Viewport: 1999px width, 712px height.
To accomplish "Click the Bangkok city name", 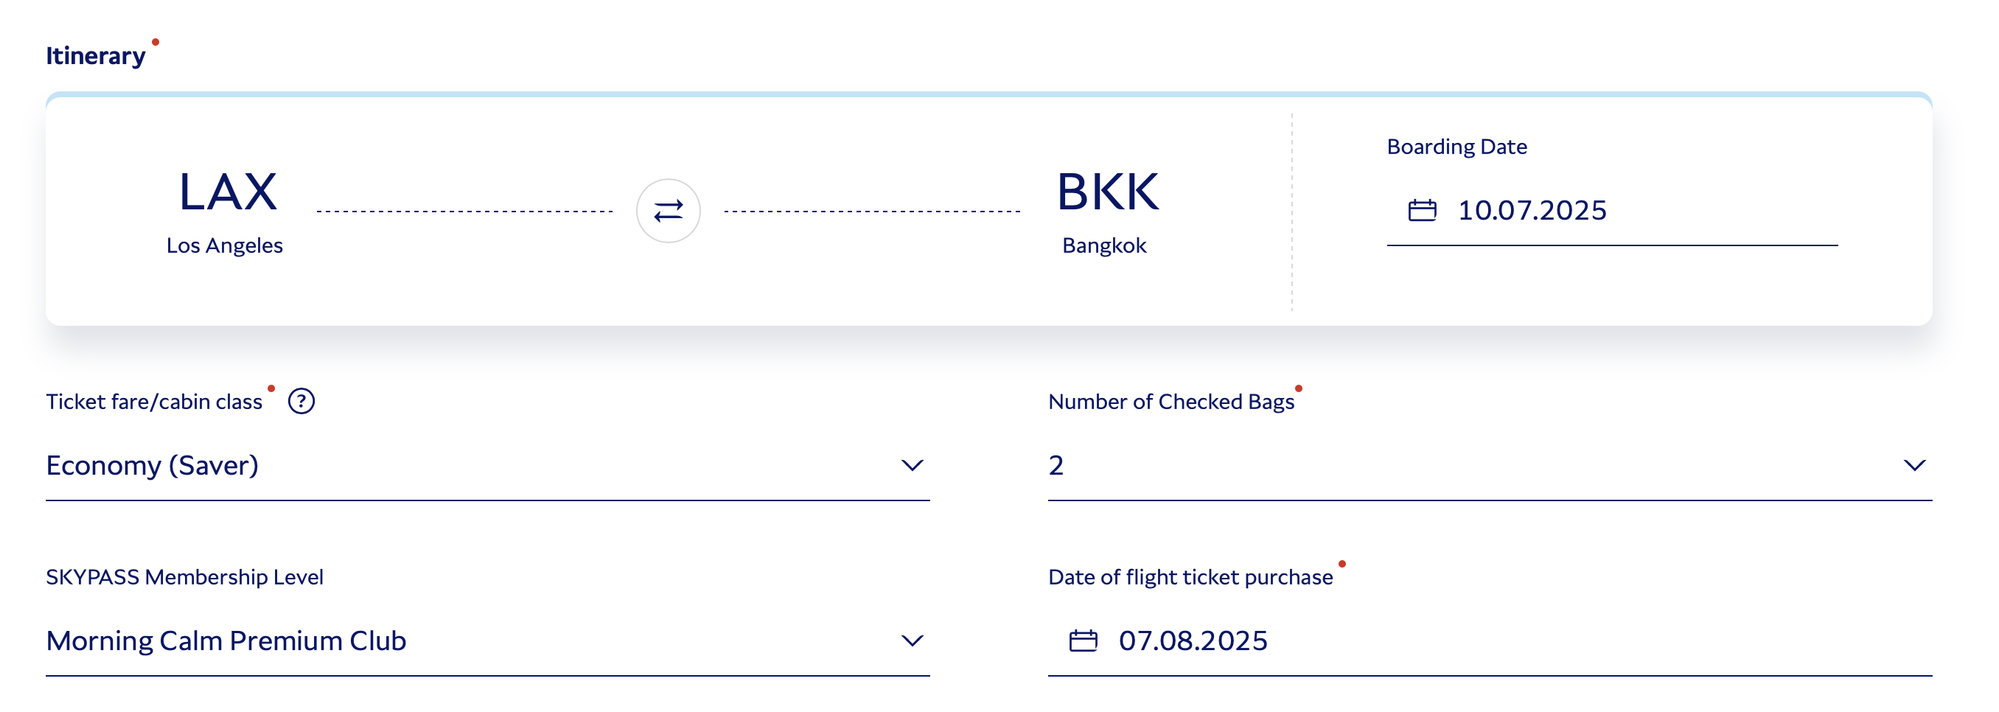I will coord(1104,245).
